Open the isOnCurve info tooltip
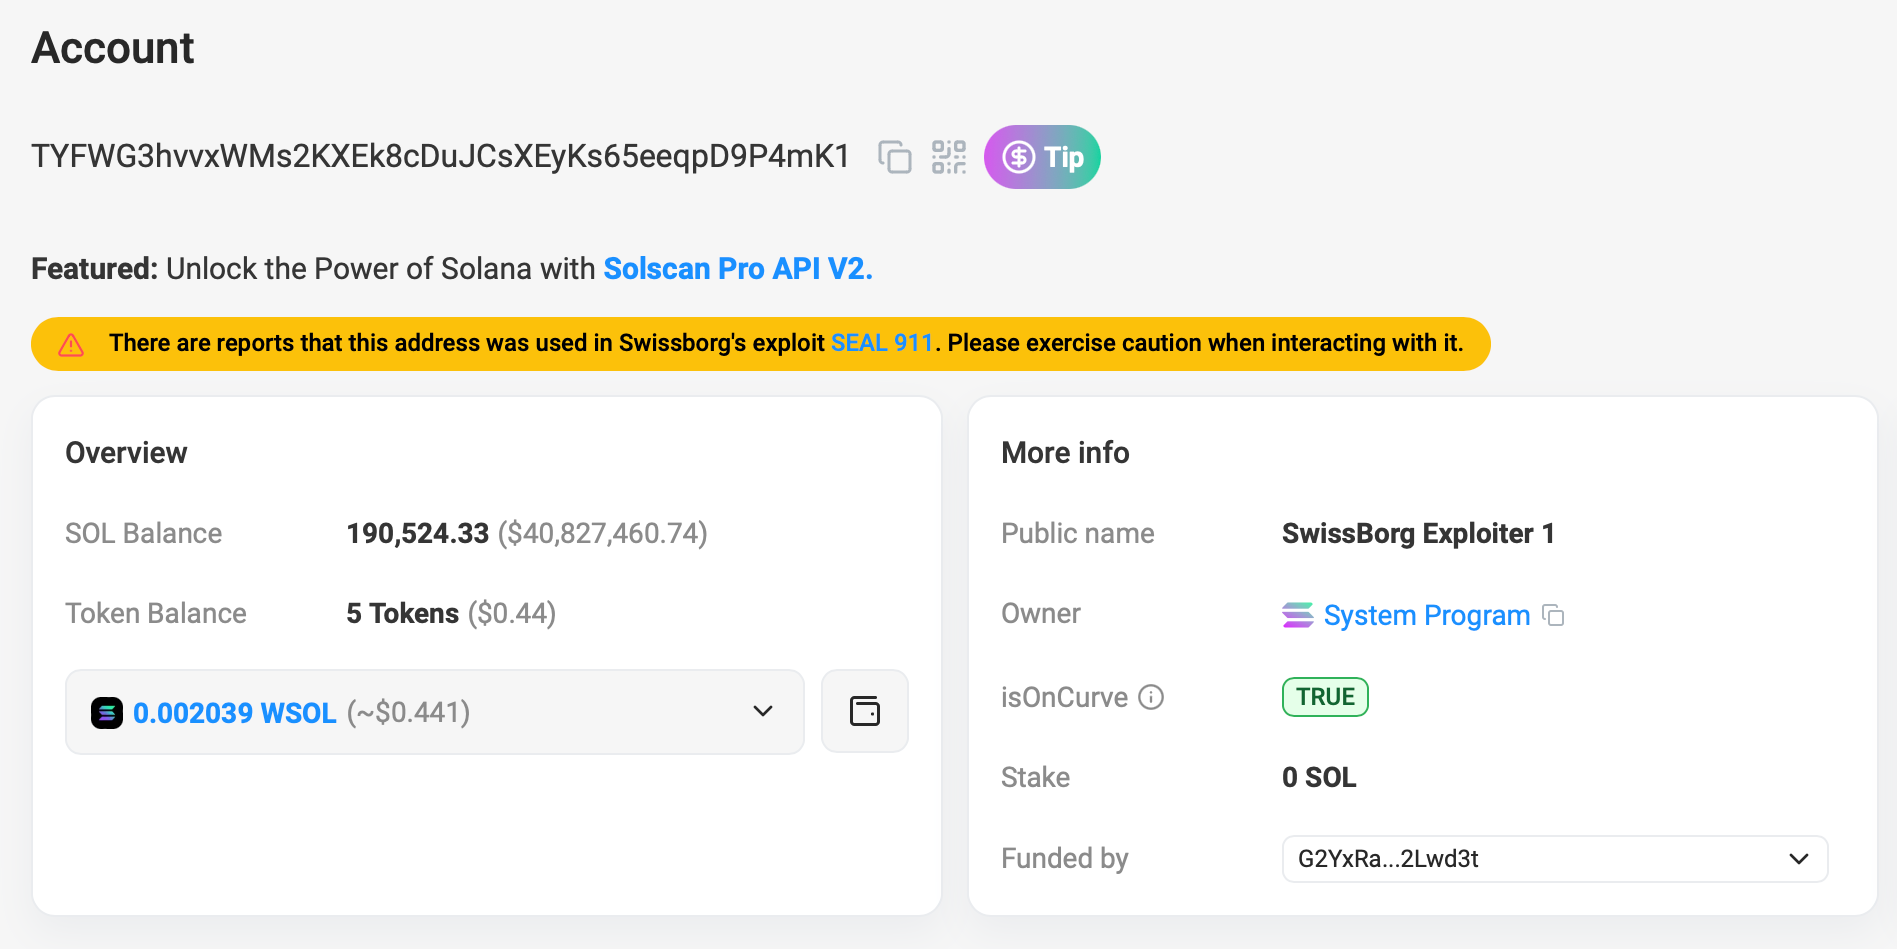Image resolution: width=1897 pixels, height=949 pixels. coord(1150,698)
